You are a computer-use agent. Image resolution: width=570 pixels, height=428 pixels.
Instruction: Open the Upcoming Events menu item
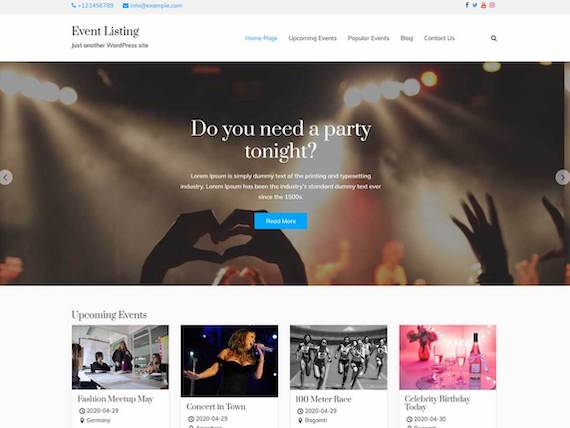[x=312, y=38]
